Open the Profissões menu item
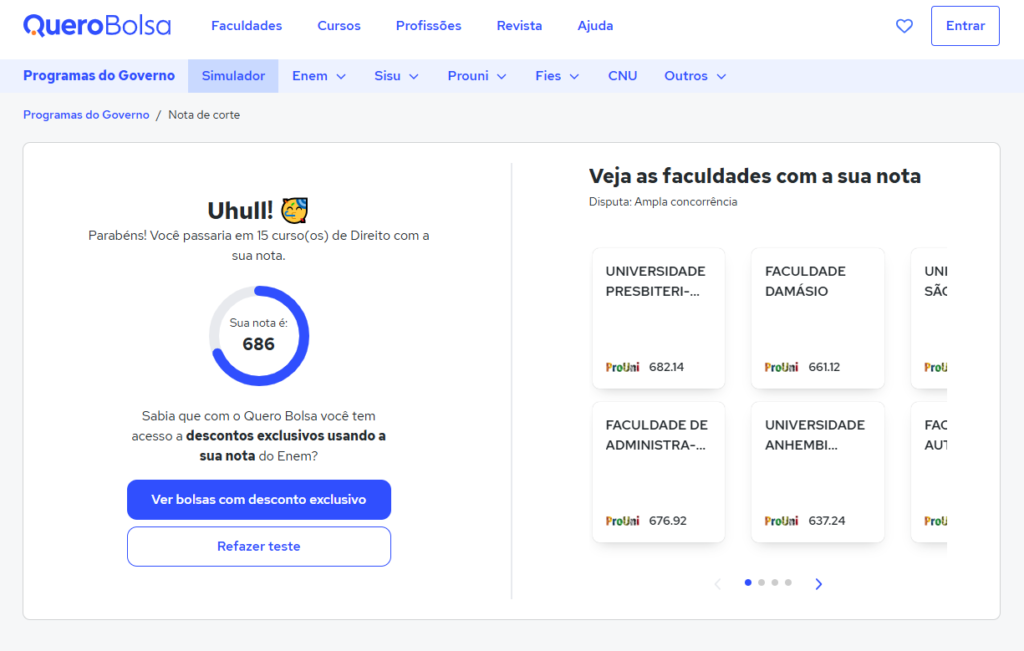This screenshot has width=1024, height=651. click(x=428, y=25)
